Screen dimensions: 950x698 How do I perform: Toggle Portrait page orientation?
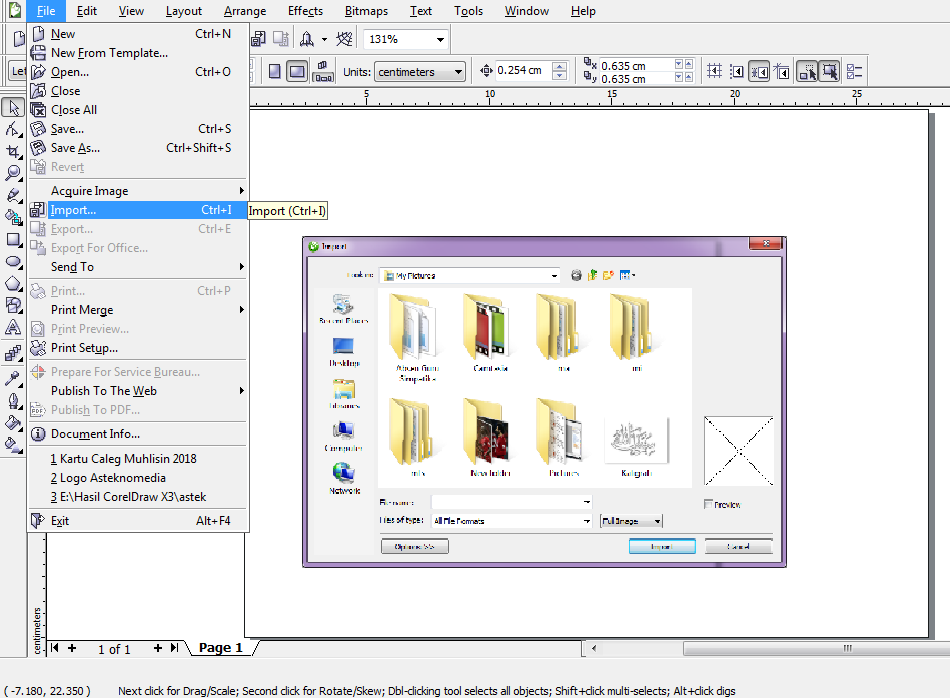[x=274, y=71]
